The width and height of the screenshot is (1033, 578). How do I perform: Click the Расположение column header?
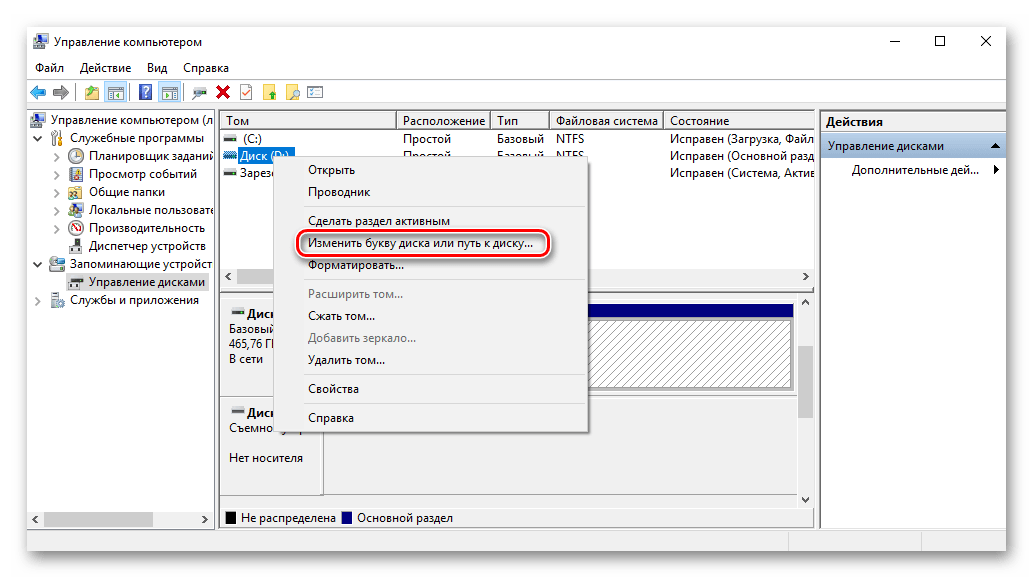(x=443, y=121)
